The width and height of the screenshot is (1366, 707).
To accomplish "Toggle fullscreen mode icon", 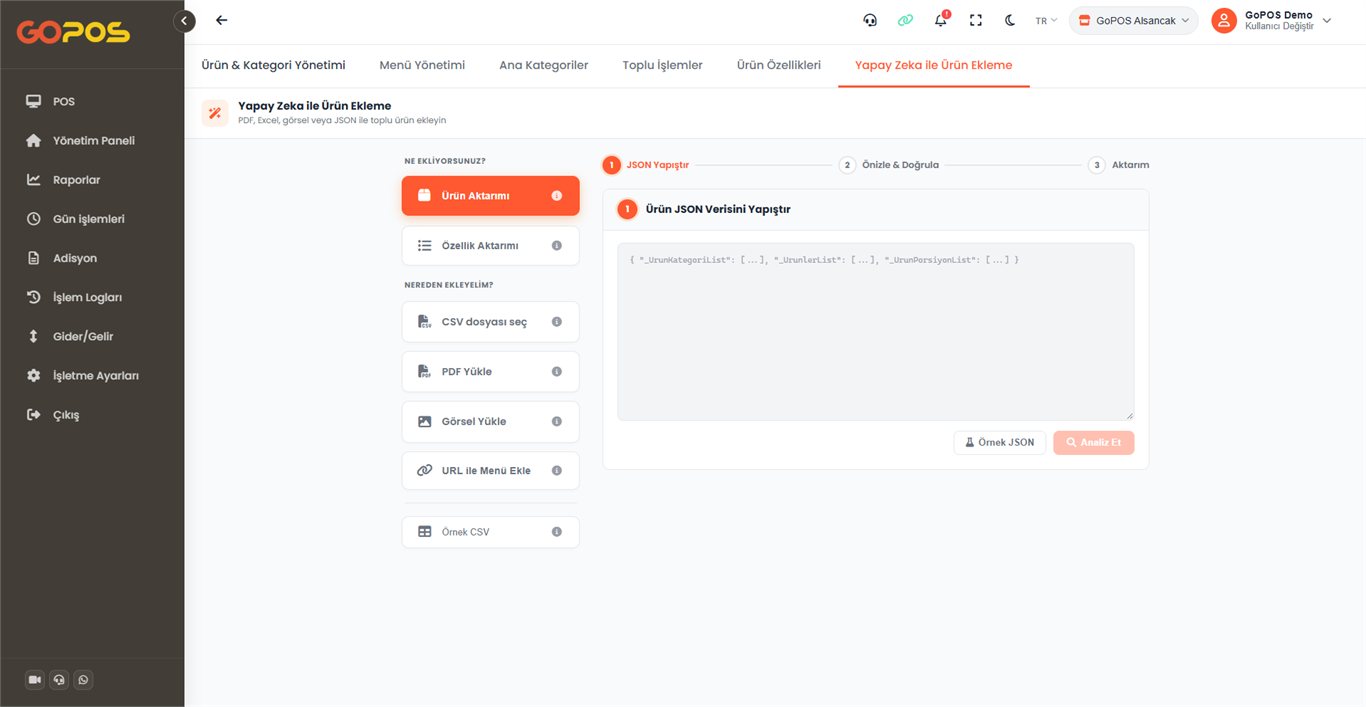I will click(x=976, y=20).
